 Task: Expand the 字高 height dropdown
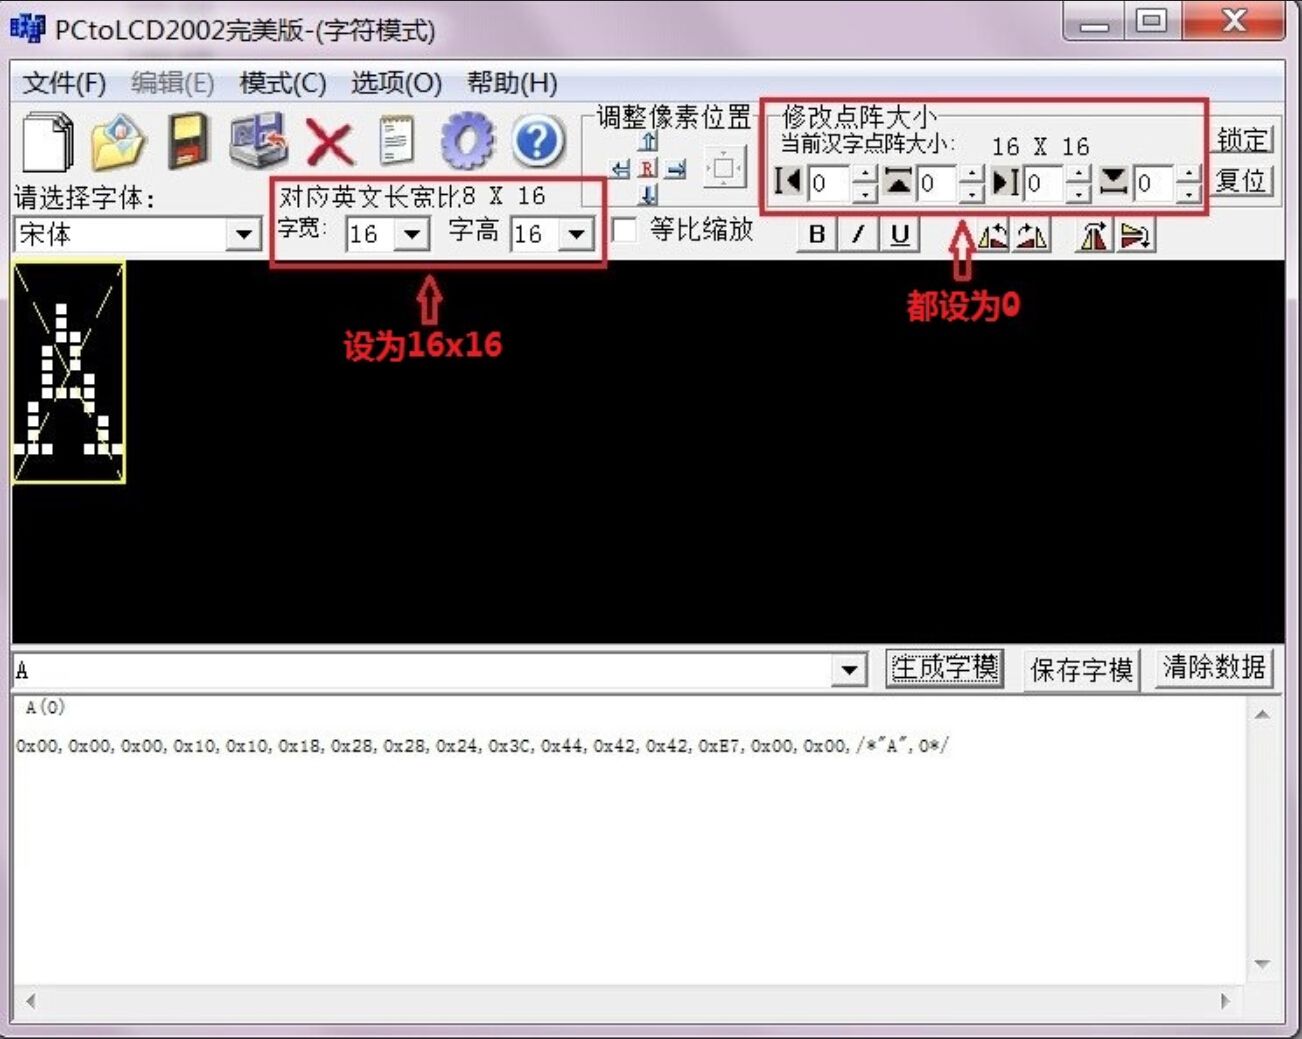click(x=576, y=235)
